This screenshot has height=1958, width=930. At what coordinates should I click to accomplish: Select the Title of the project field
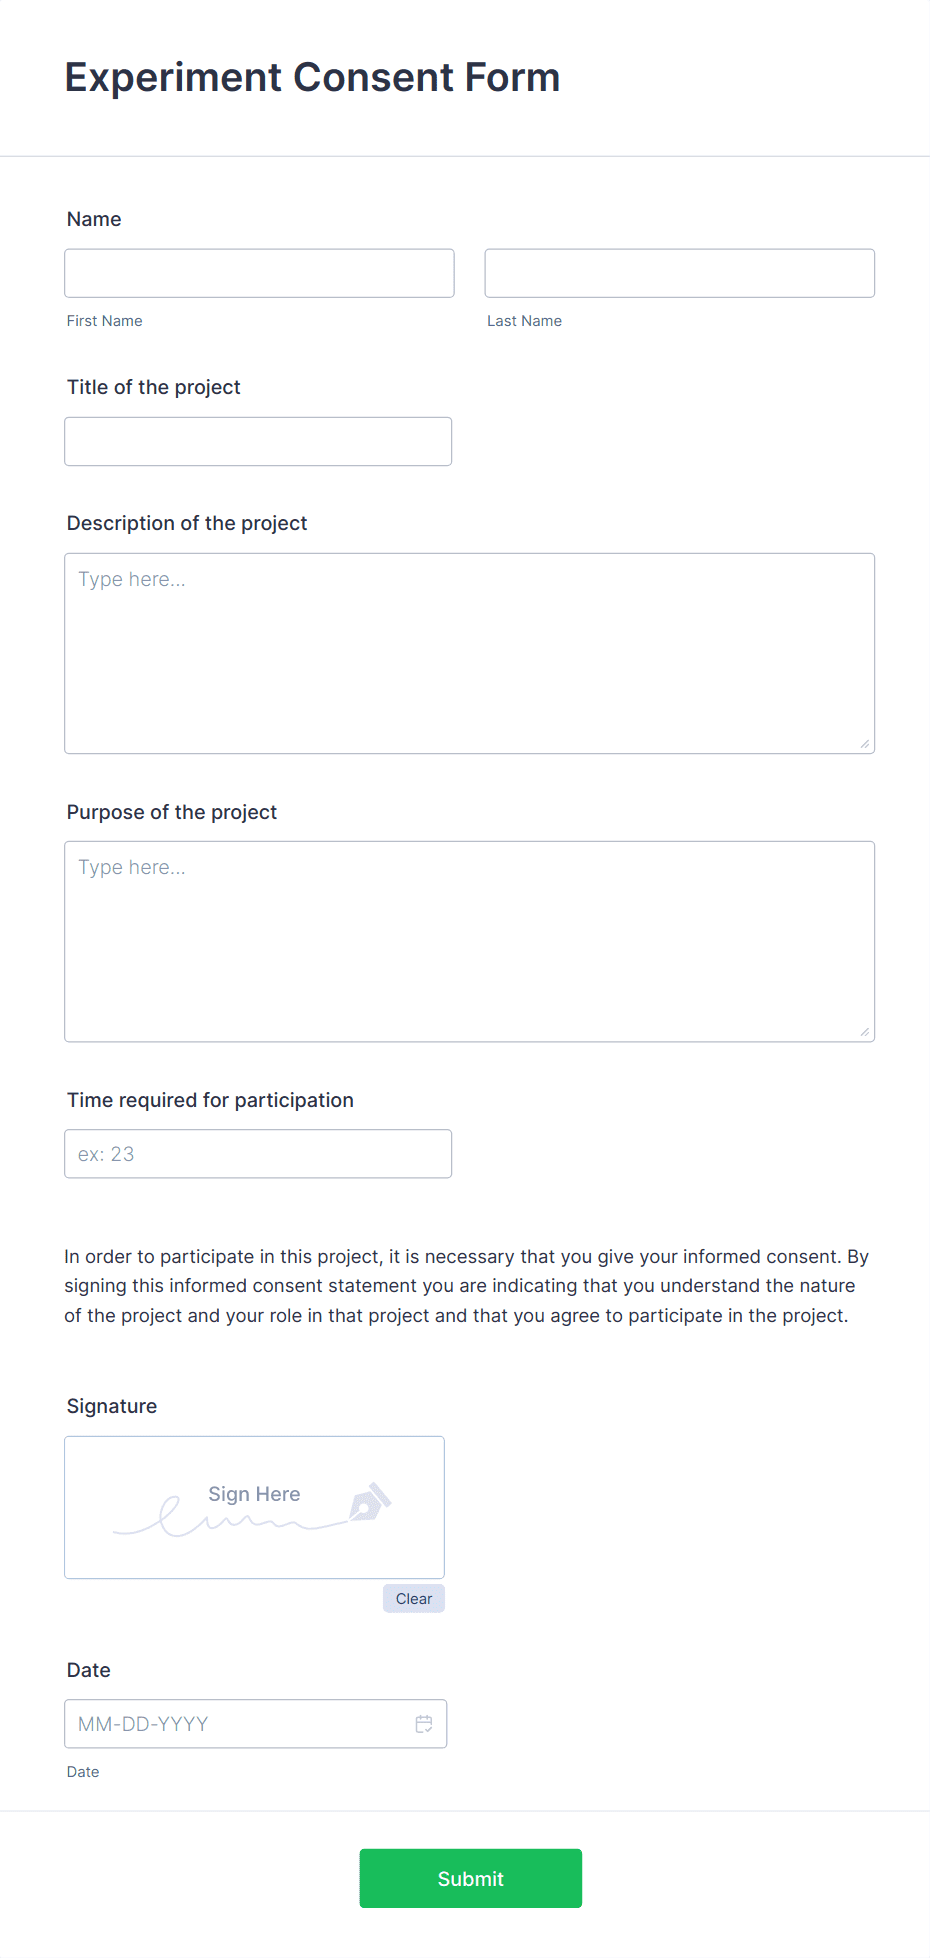(258, 441)
